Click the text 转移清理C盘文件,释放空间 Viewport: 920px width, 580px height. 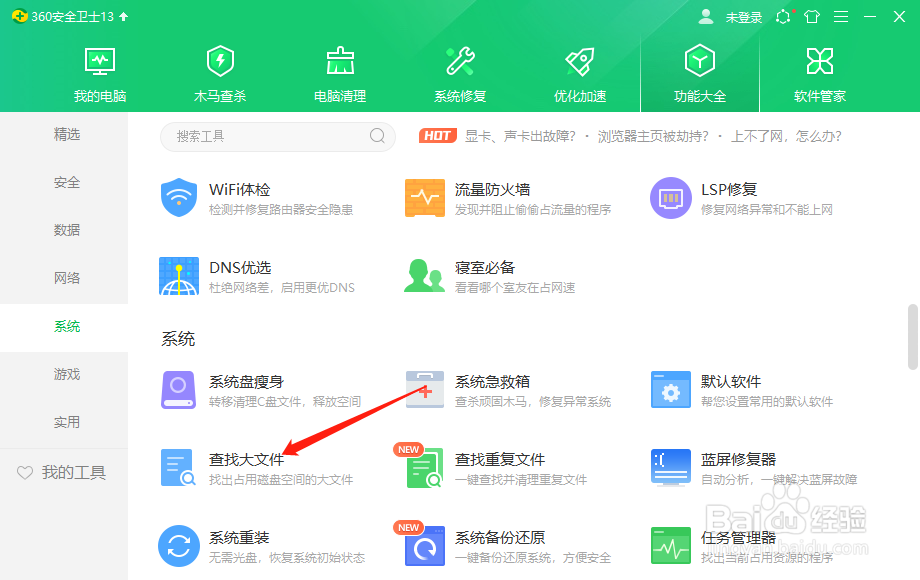pyautogui.click(x=285, y=402)
